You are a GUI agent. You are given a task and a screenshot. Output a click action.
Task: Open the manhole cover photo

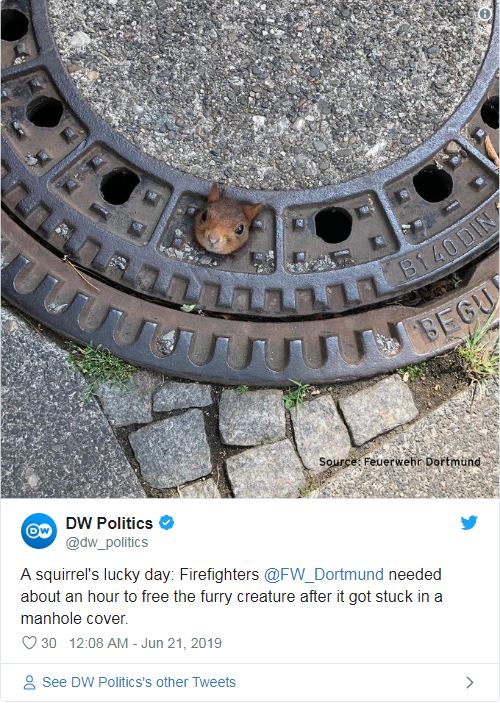[250, 249]
